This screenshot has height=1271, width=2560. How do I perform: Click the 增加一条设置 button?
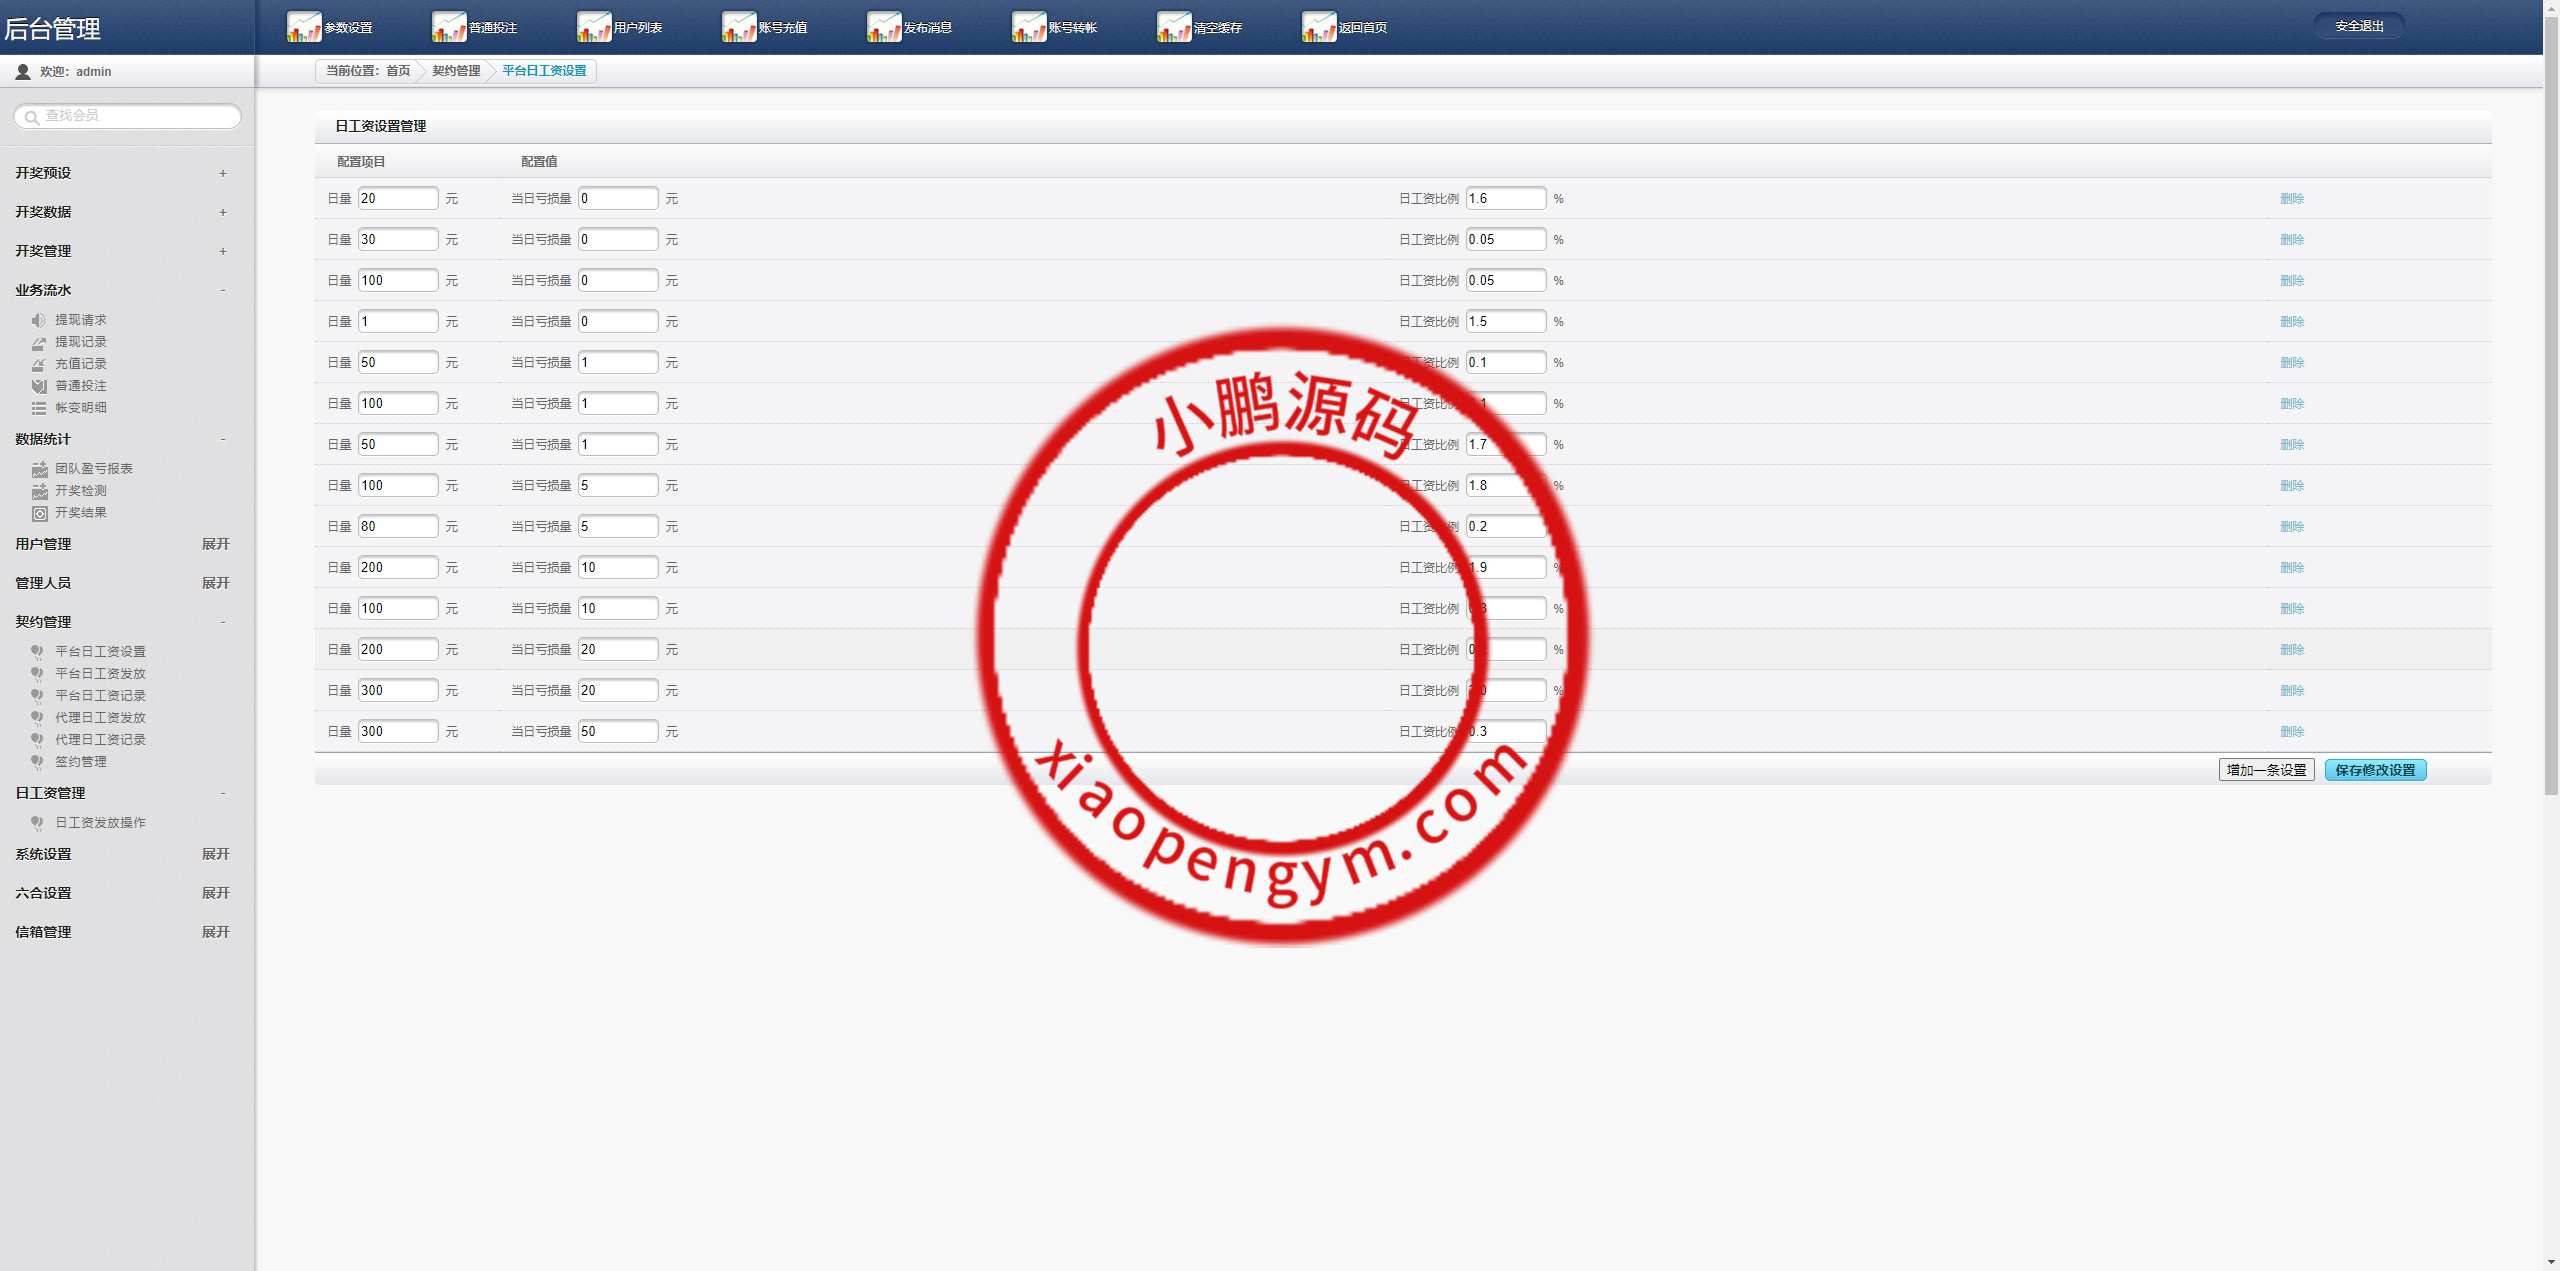coord(2266,770)
